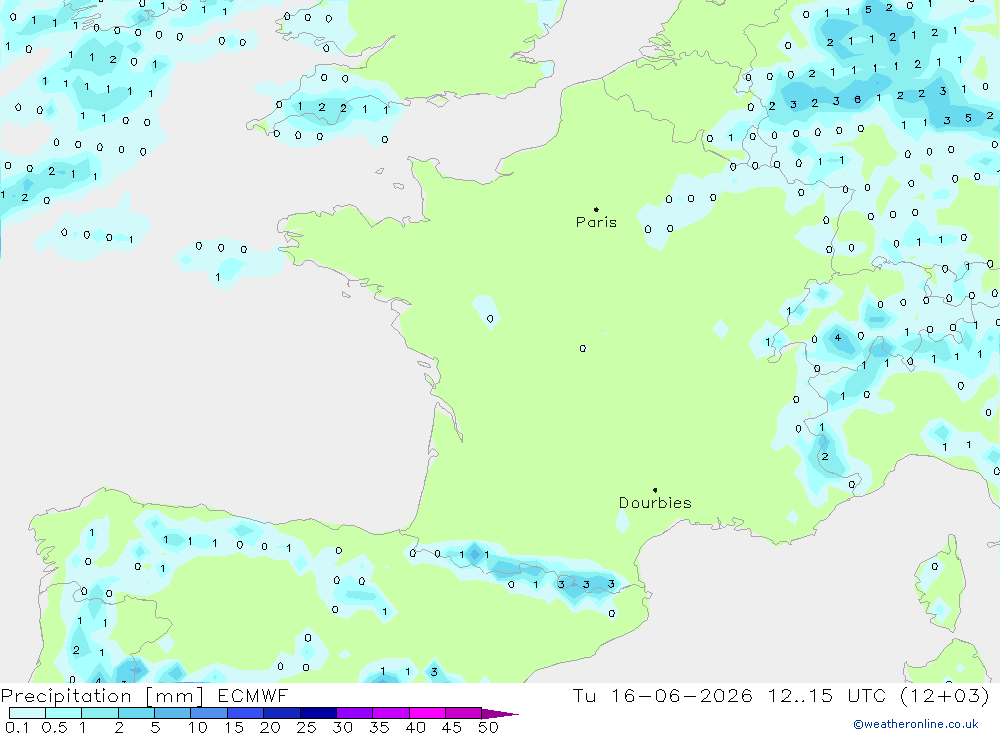Click the 4 mm value over Switzerland
Image resolution: width=1000 pixels, height=733 pixels.
[837, 338]
